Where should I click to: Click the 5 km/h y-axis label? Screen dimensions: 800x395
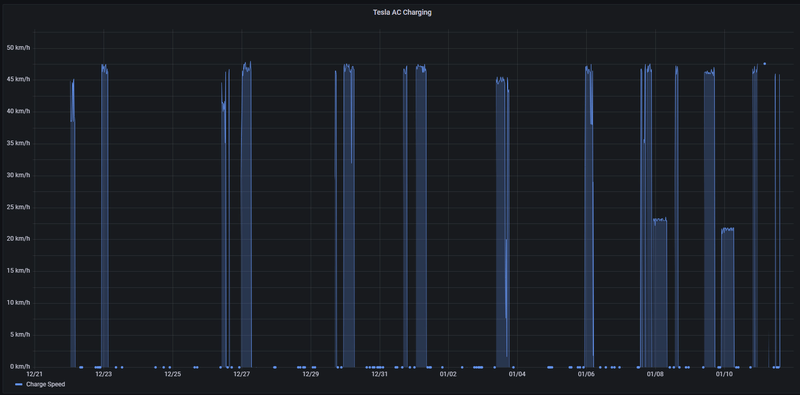coord(20,335)
